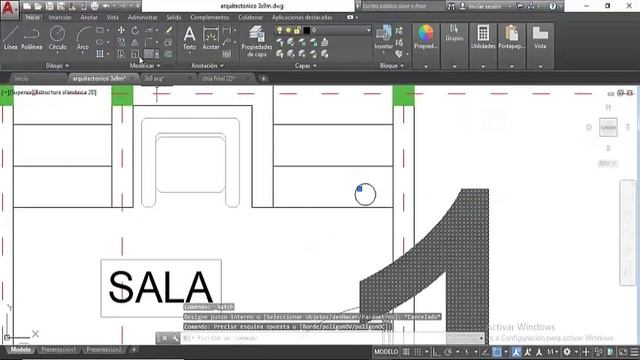
Task: Choose the Mirror (Simetría) tool
Action: click(x=135, y=42)
